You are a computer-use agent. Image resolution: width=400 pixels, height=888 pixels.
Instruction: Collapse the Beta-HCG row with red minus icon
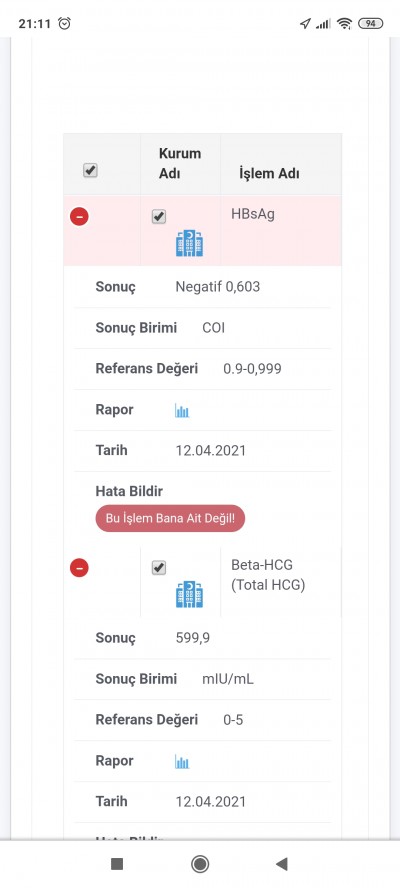click(79, 567)
